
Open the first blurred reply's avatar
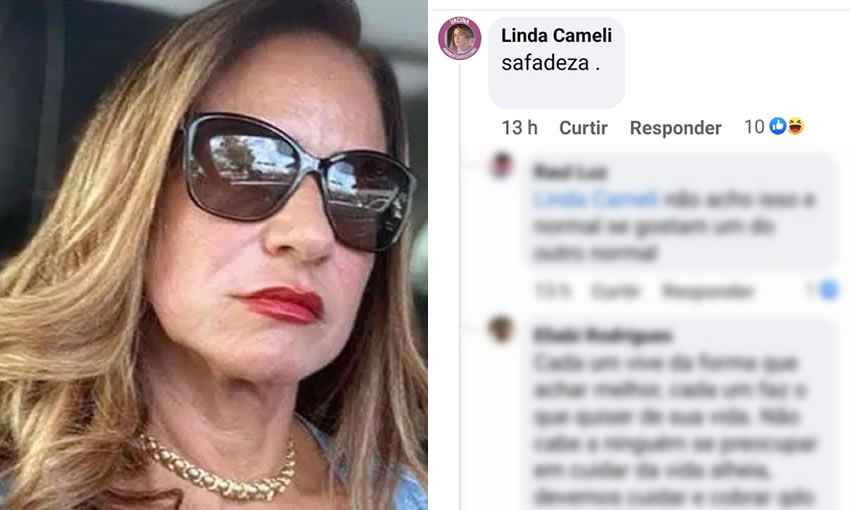coord(501,165)
